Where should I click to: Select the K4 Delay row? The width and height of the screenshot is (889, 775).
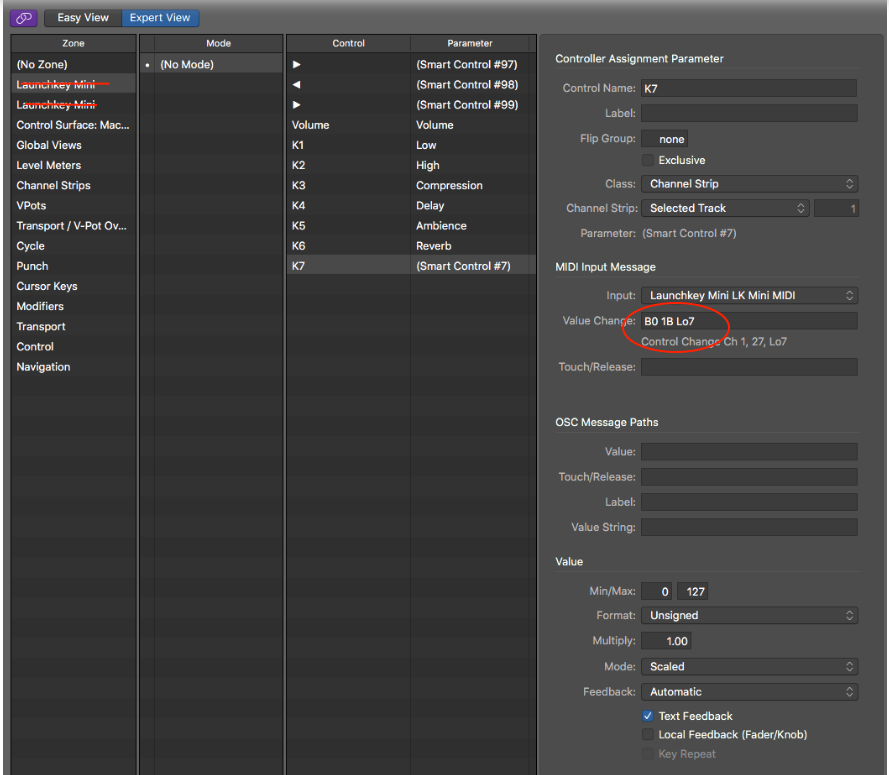[411, 205]
